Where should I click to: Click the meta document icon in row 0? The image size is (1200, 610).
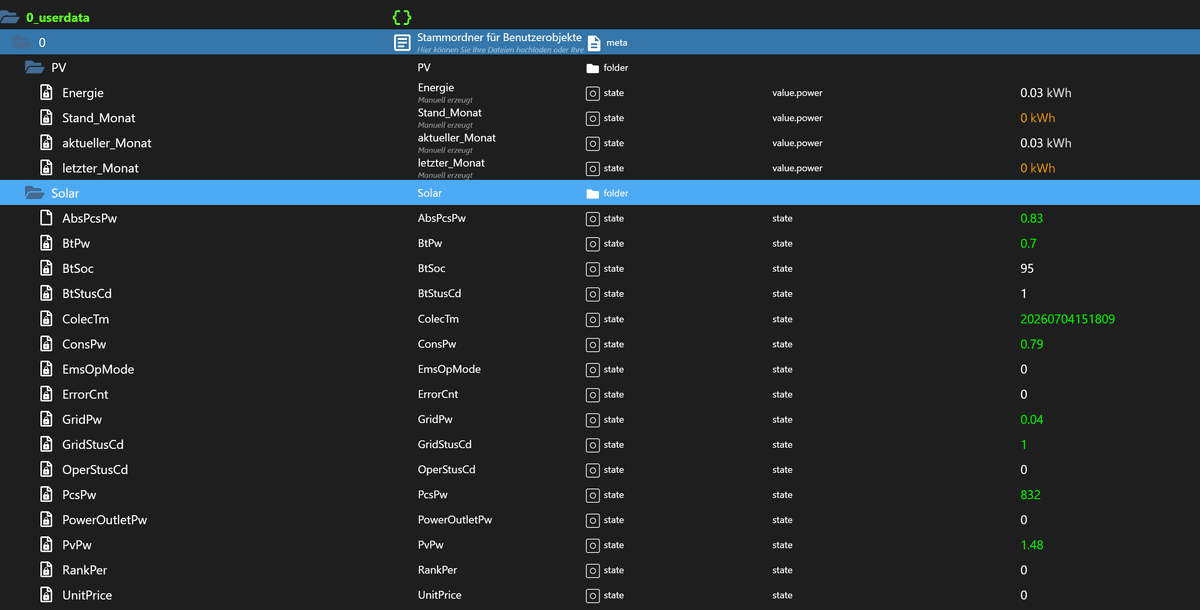click(594, 43)
